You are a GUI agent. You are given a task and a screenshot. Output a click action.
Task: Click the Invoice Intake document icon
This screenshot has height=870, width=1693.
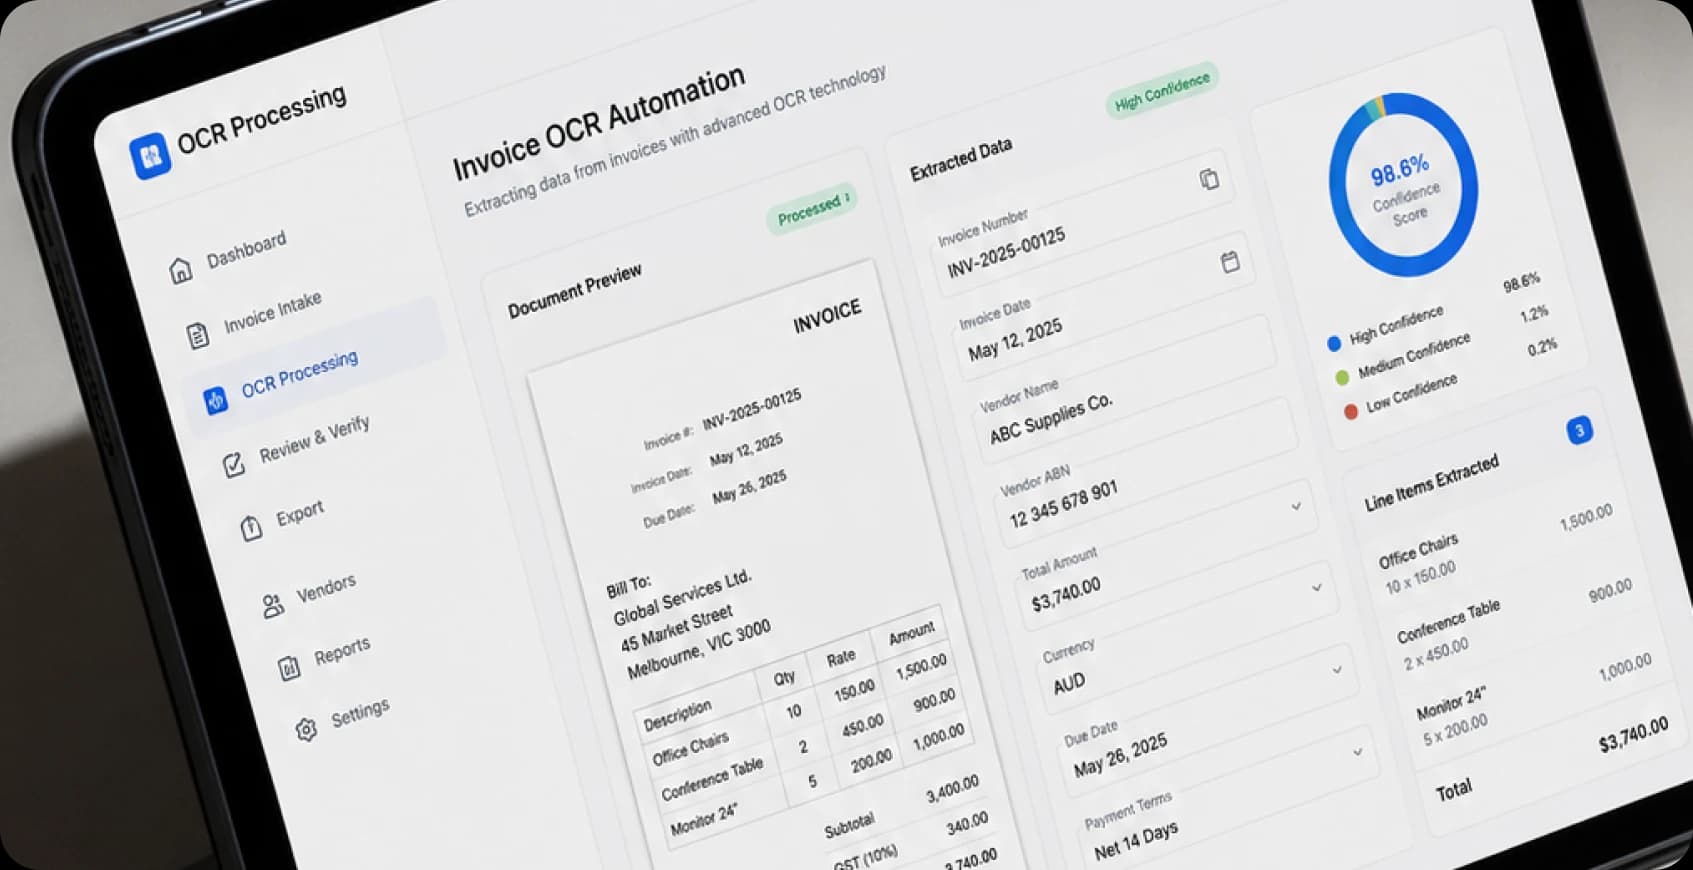tap(198, 335)
